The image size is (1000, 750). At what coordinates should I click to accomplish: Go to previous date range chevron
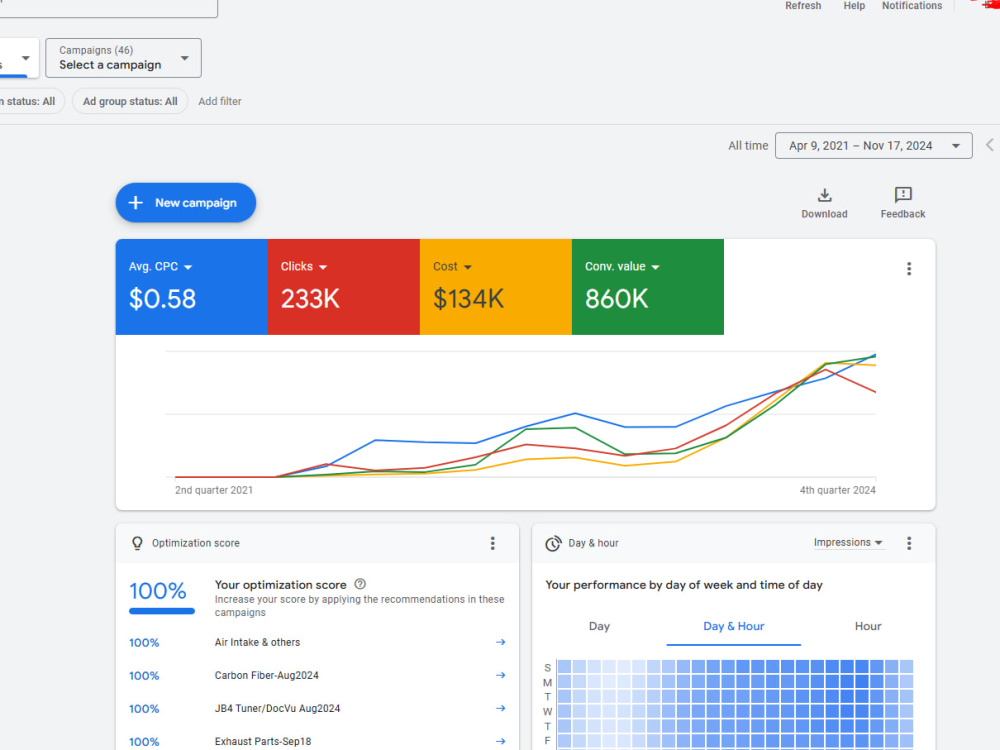pos(989,145)
